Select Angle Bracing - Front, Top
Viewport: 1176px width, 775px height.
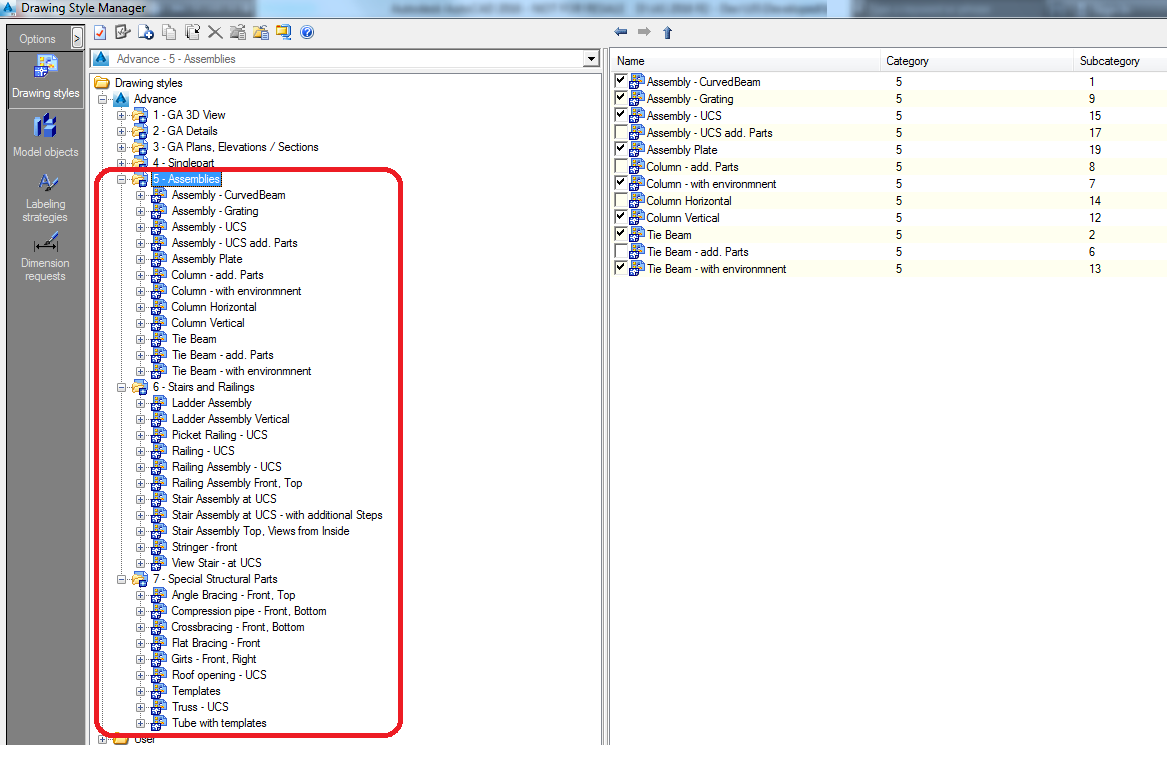click(x=233, y=595)
